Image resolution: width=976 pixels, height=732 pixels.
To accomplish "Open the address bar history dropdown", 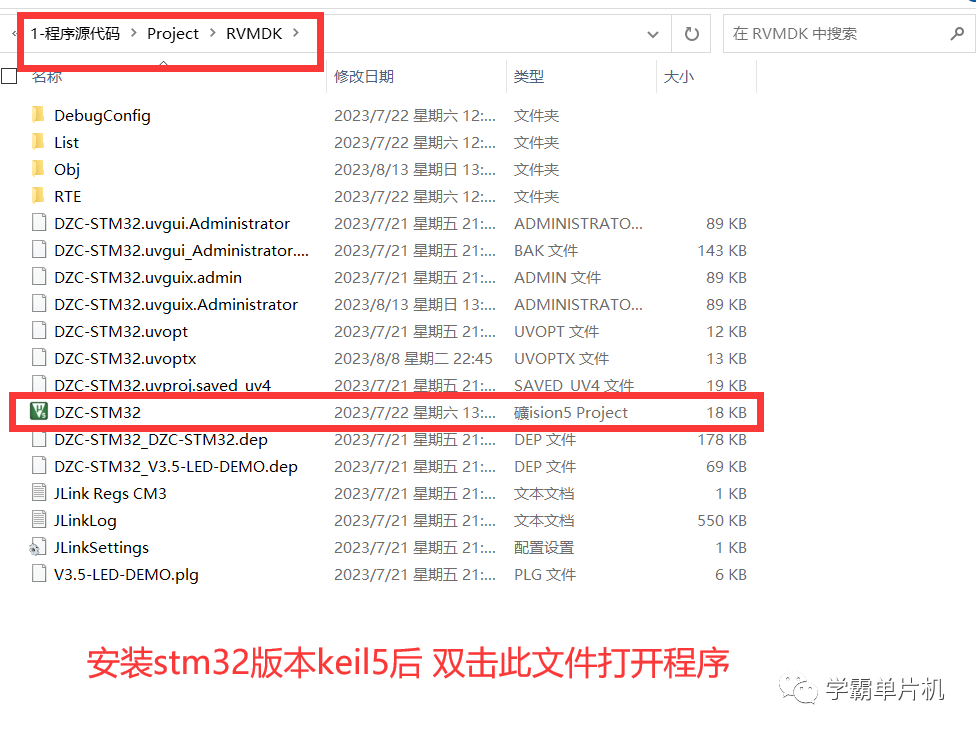I will [652, 34].
